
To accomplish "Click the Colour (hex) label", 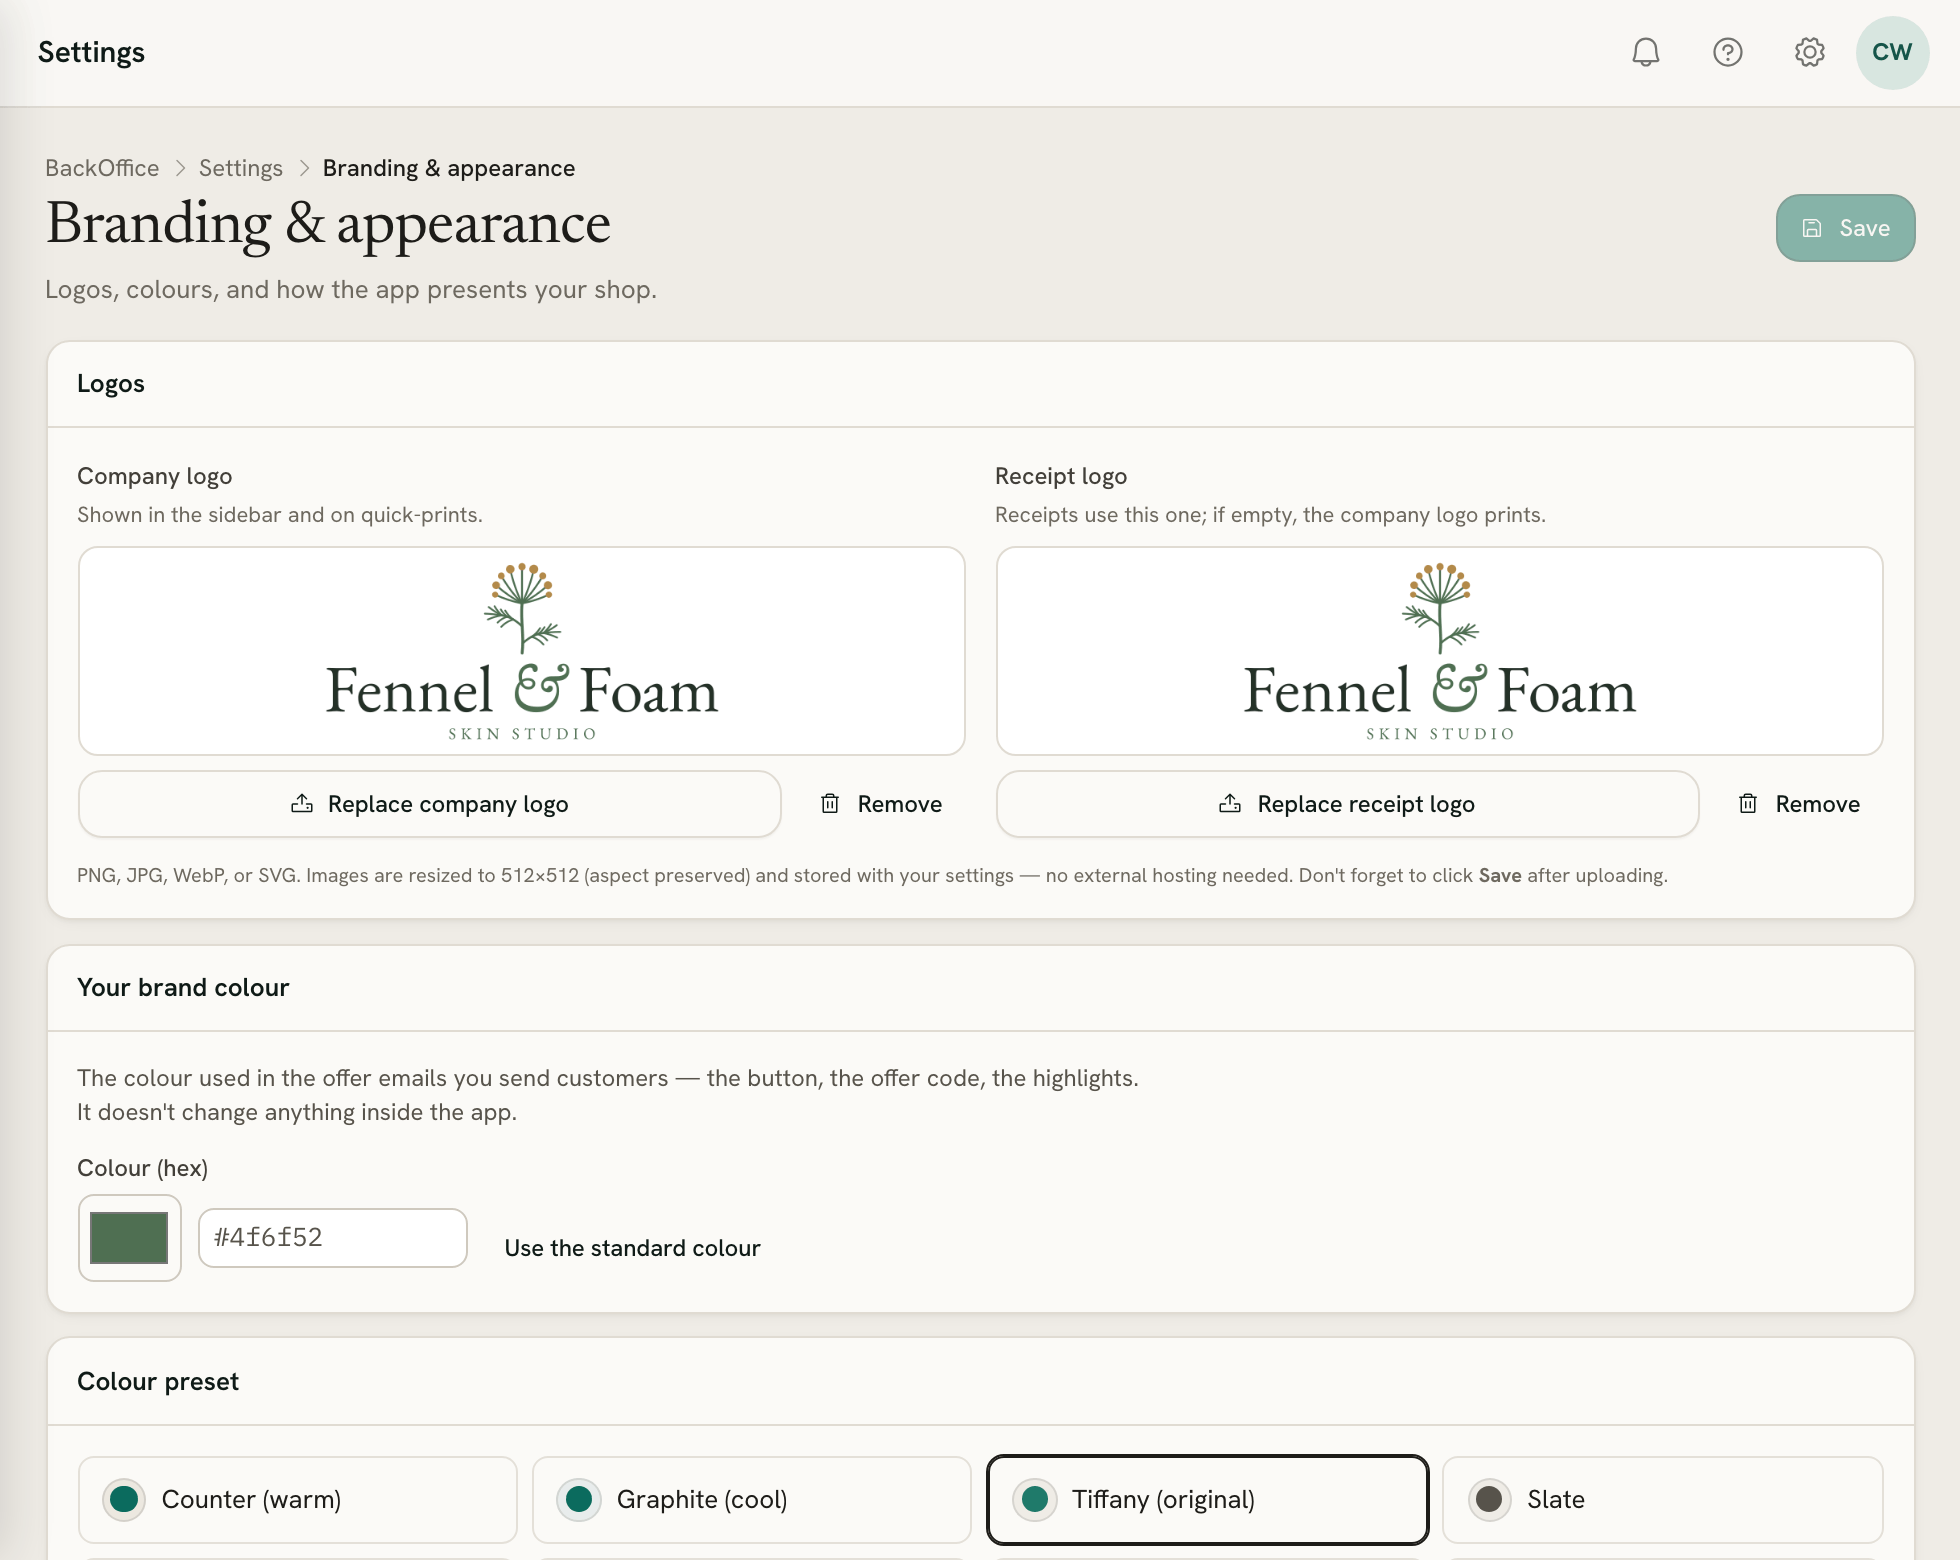I will pyautogui.click(x=142, y=1168).
